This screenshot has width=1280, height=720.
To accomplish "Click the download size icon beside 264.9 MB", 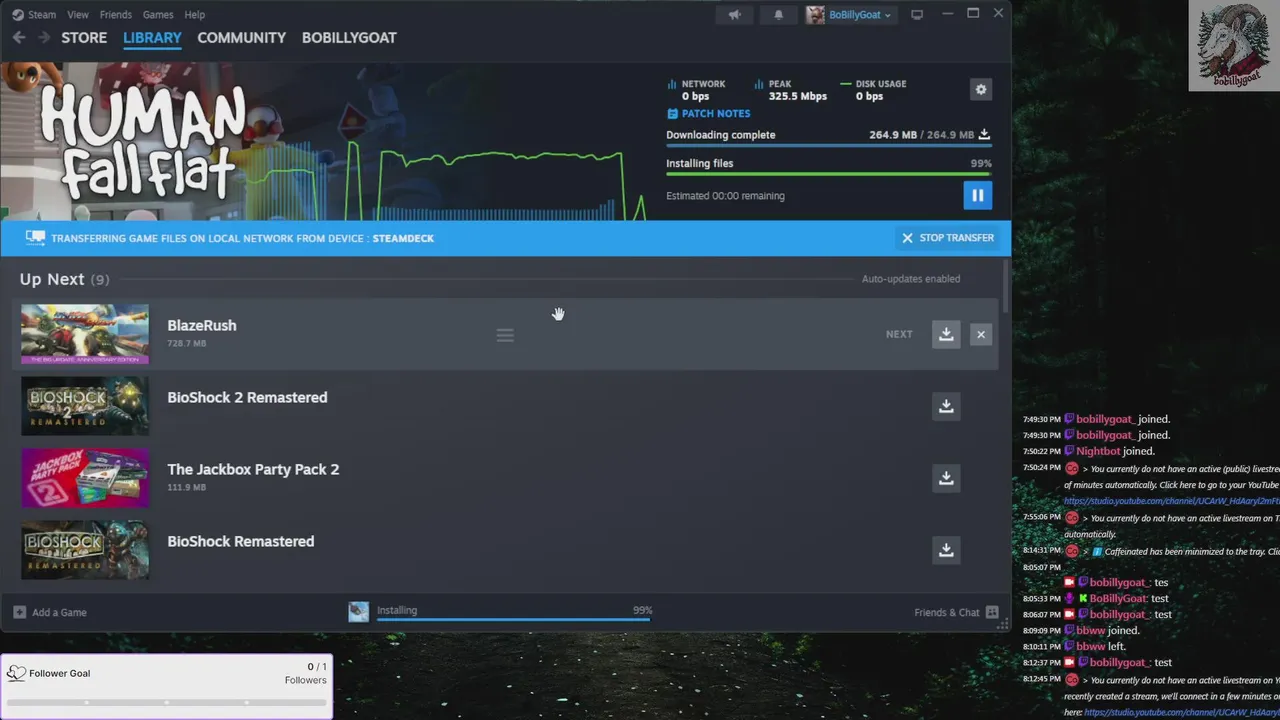I will tap(984, 134).
